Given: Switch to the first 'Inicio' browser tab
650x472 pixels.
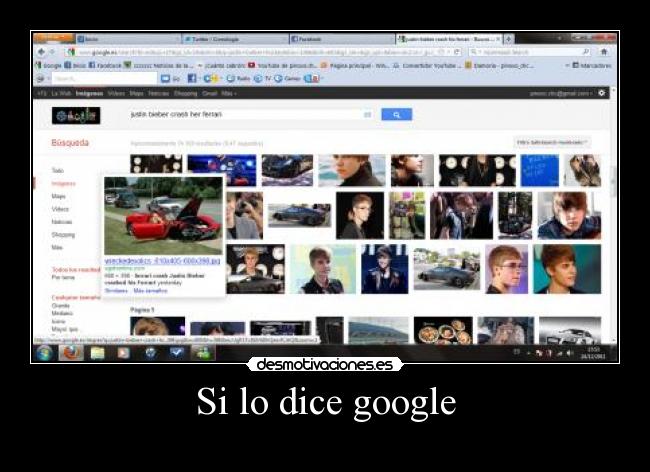Looking at the screenshot, I should coord(128,39).
